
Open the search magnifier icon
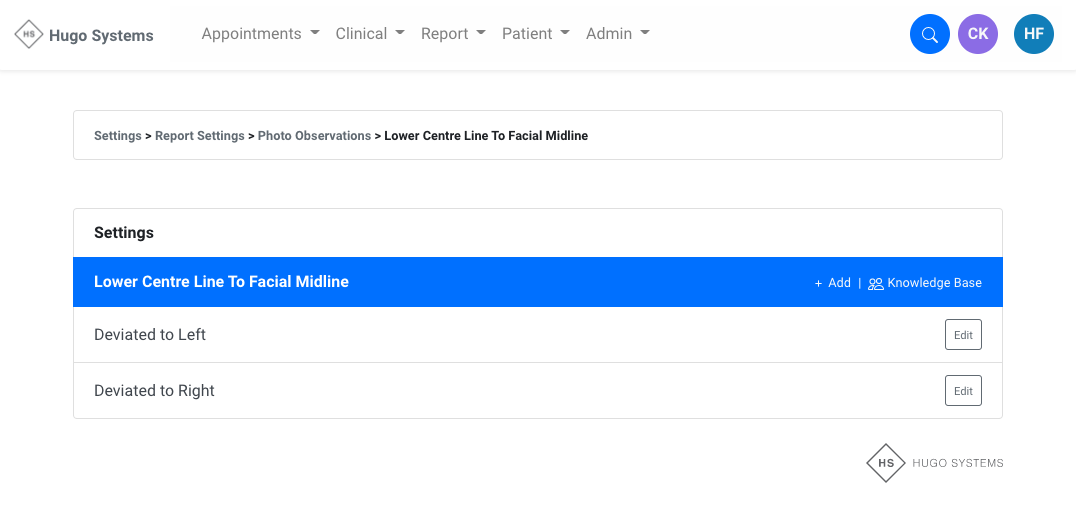(x=929, y=35)
